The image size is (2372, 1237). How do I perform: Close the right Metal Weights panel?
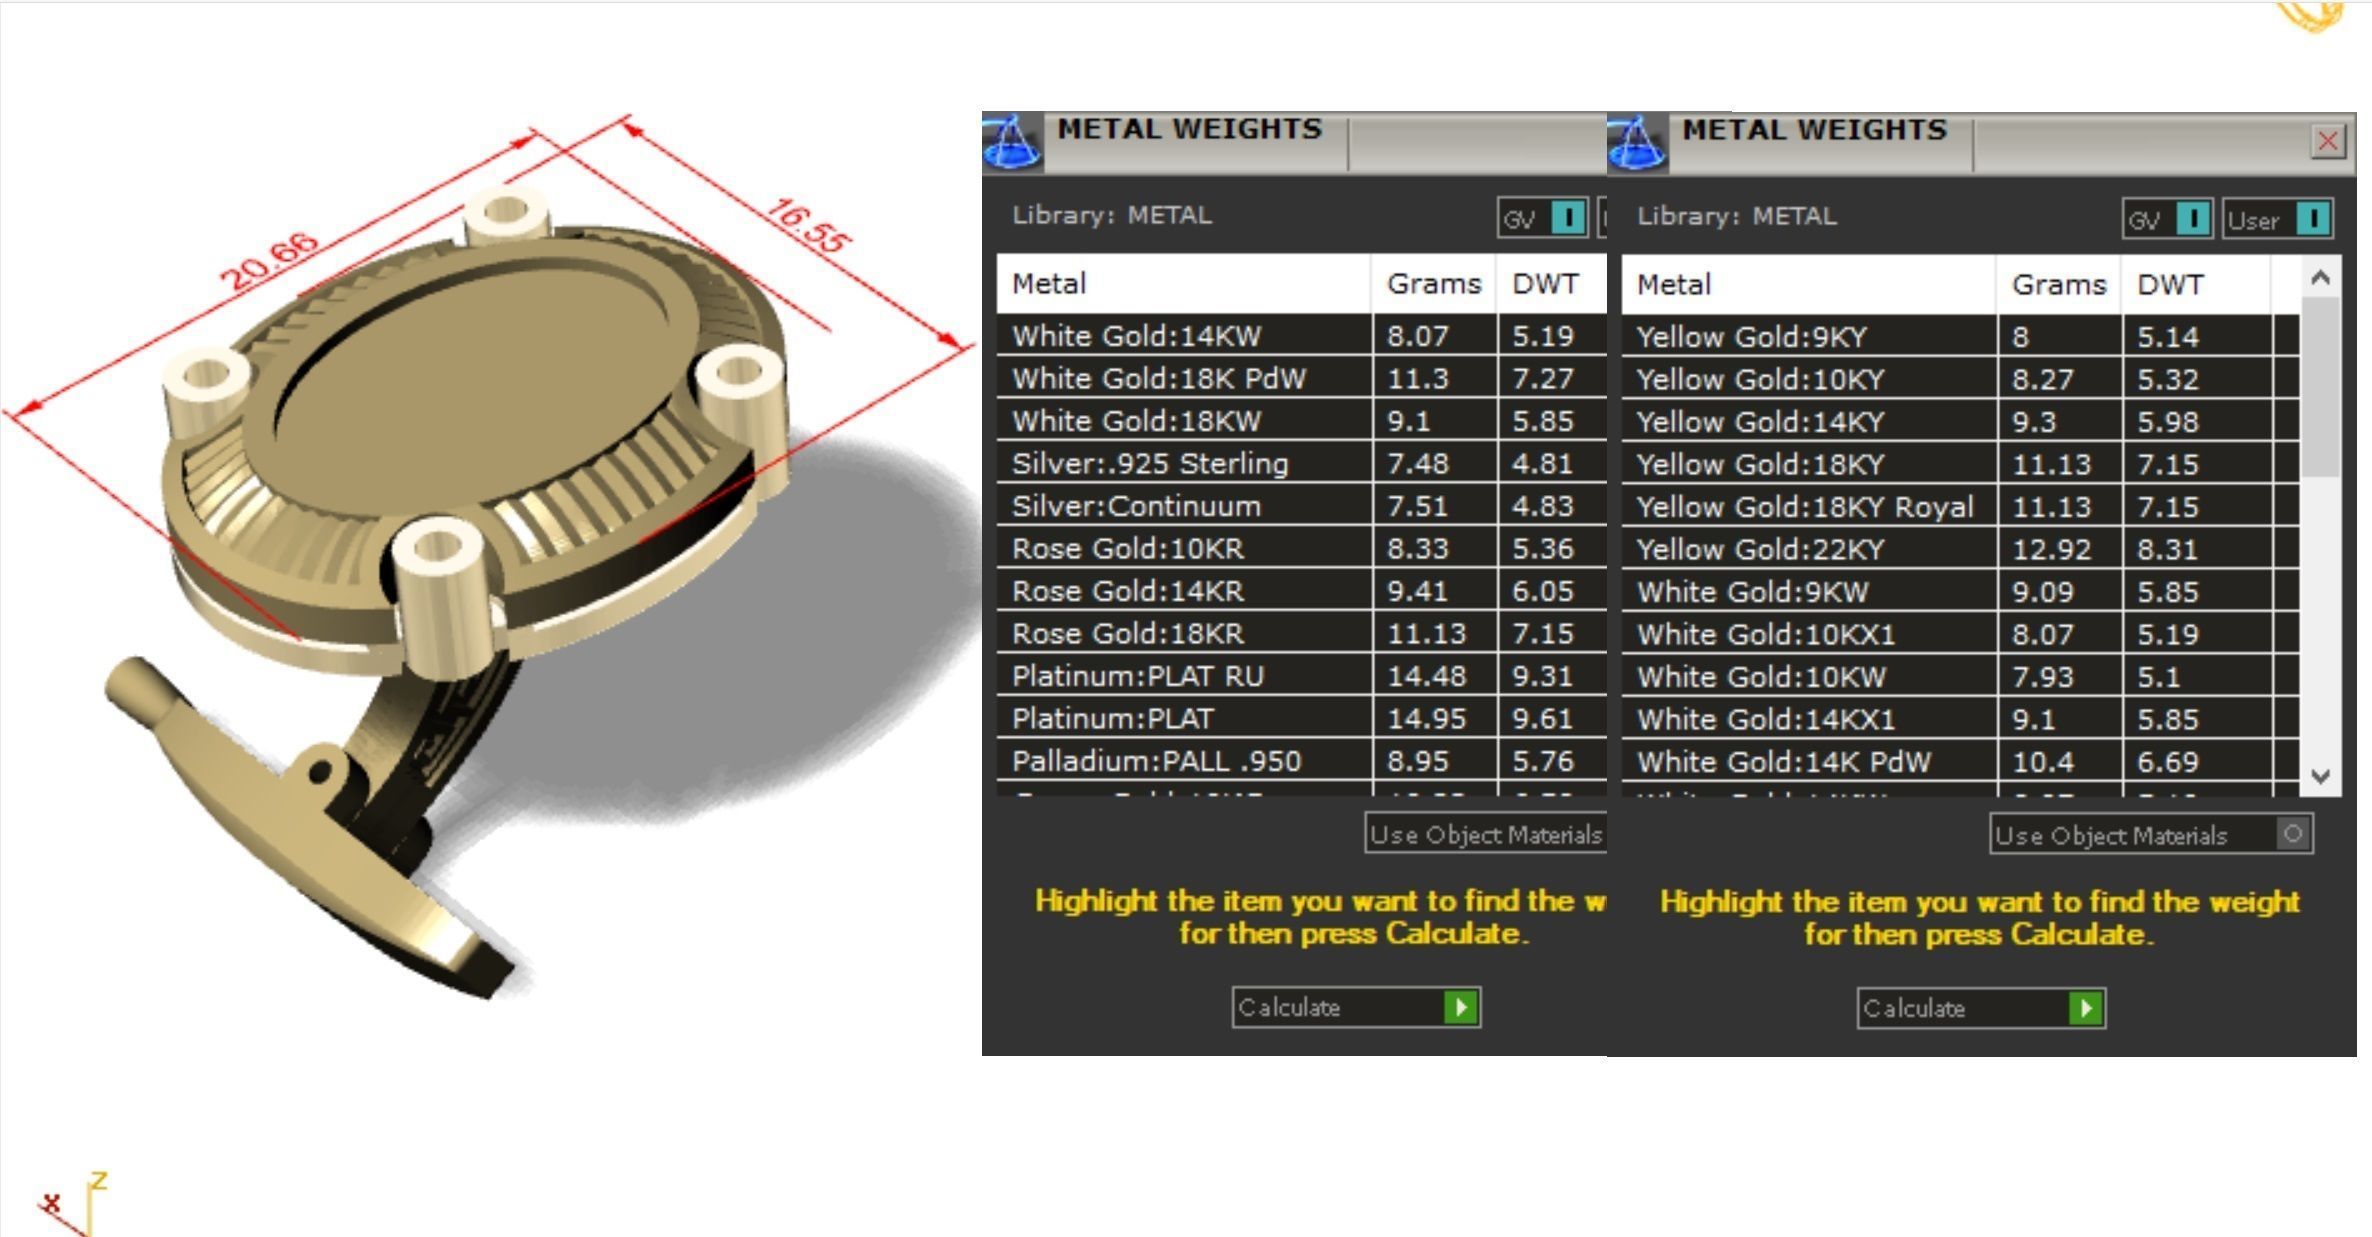2327,141
